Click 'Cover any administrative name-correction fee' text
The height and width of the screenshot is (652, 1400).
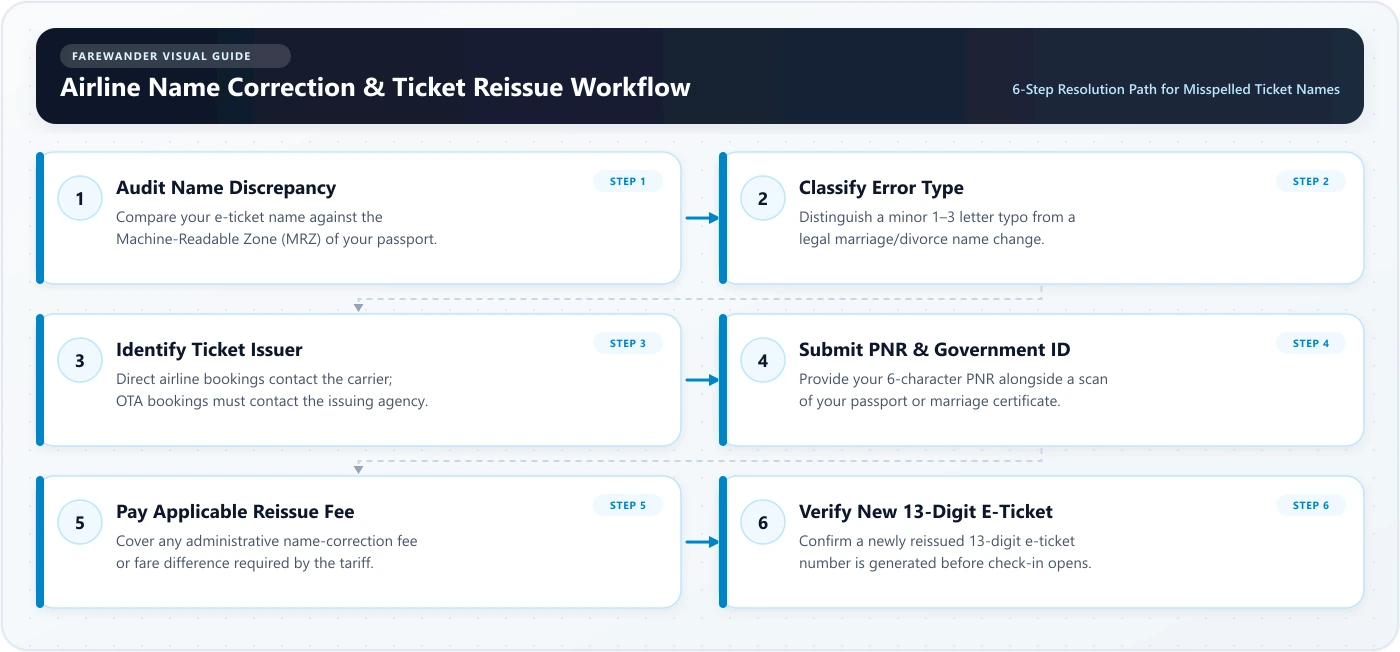point(266,541)
